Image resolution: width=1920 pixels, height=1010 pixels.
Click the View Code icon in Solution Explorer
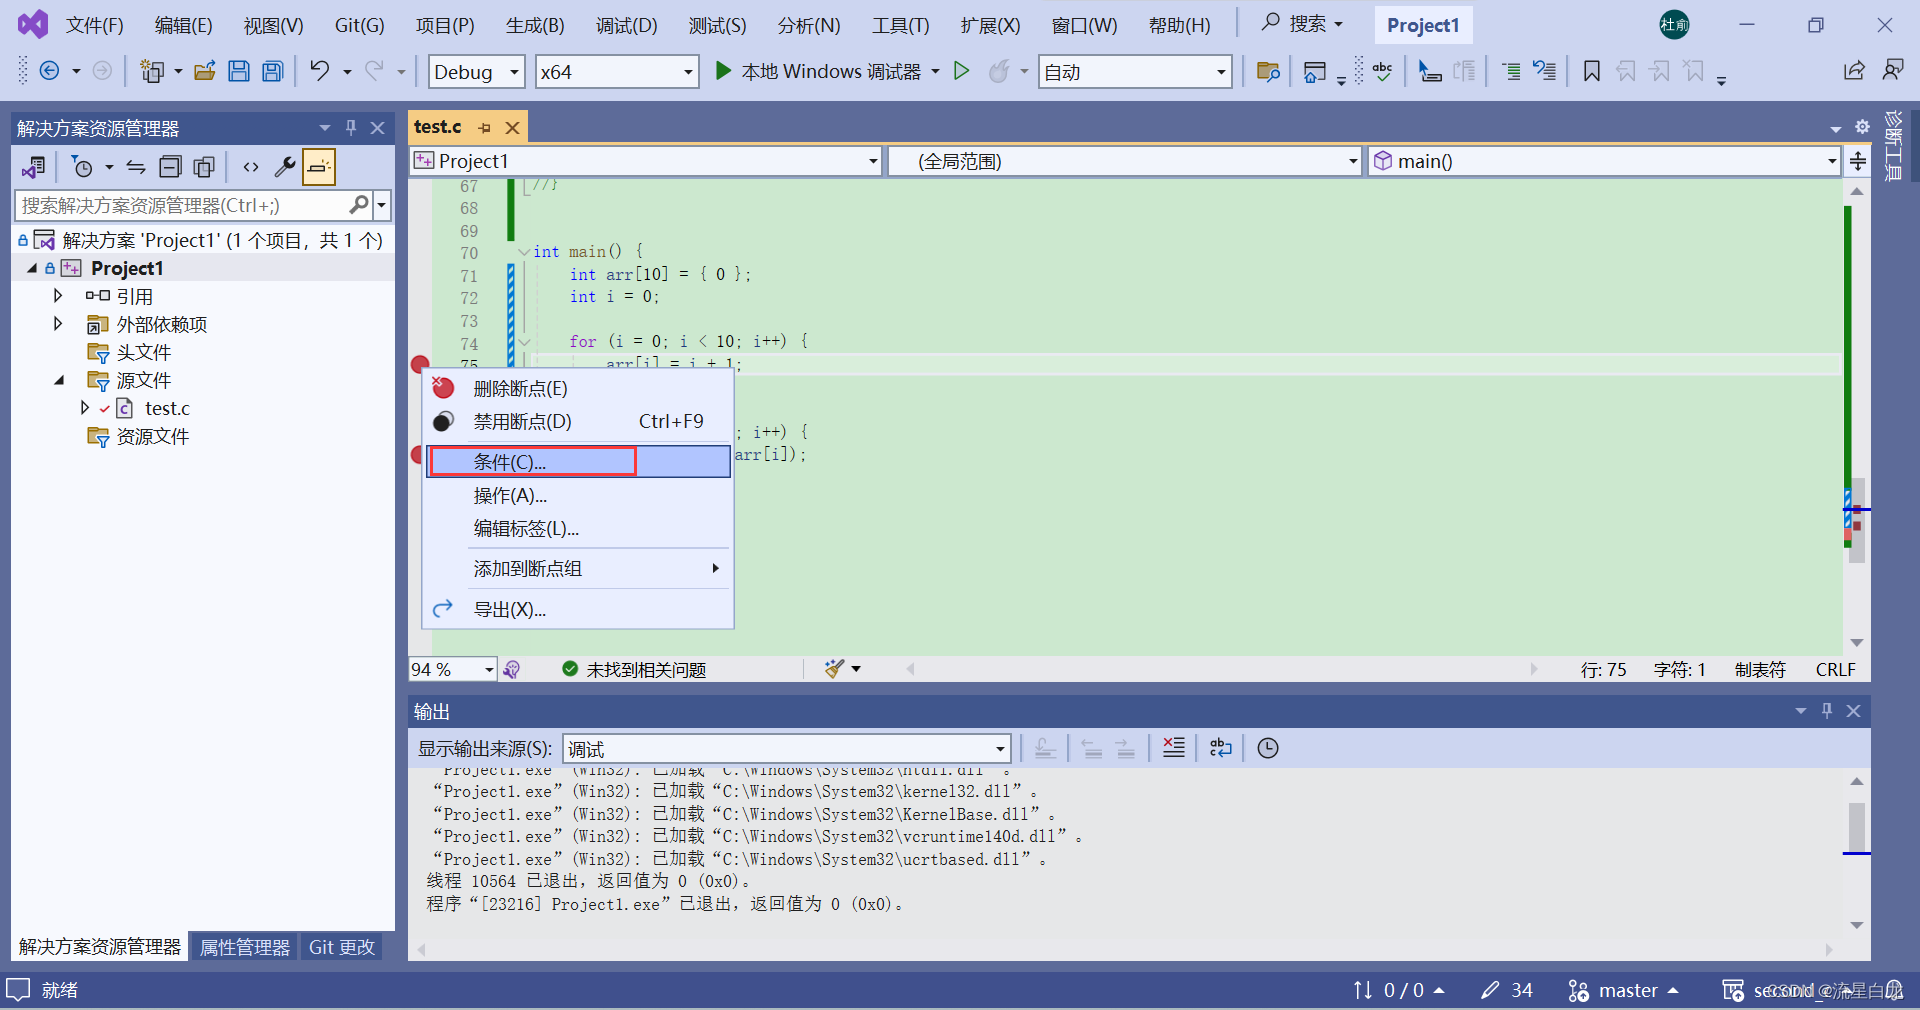(x=251, y=167)
